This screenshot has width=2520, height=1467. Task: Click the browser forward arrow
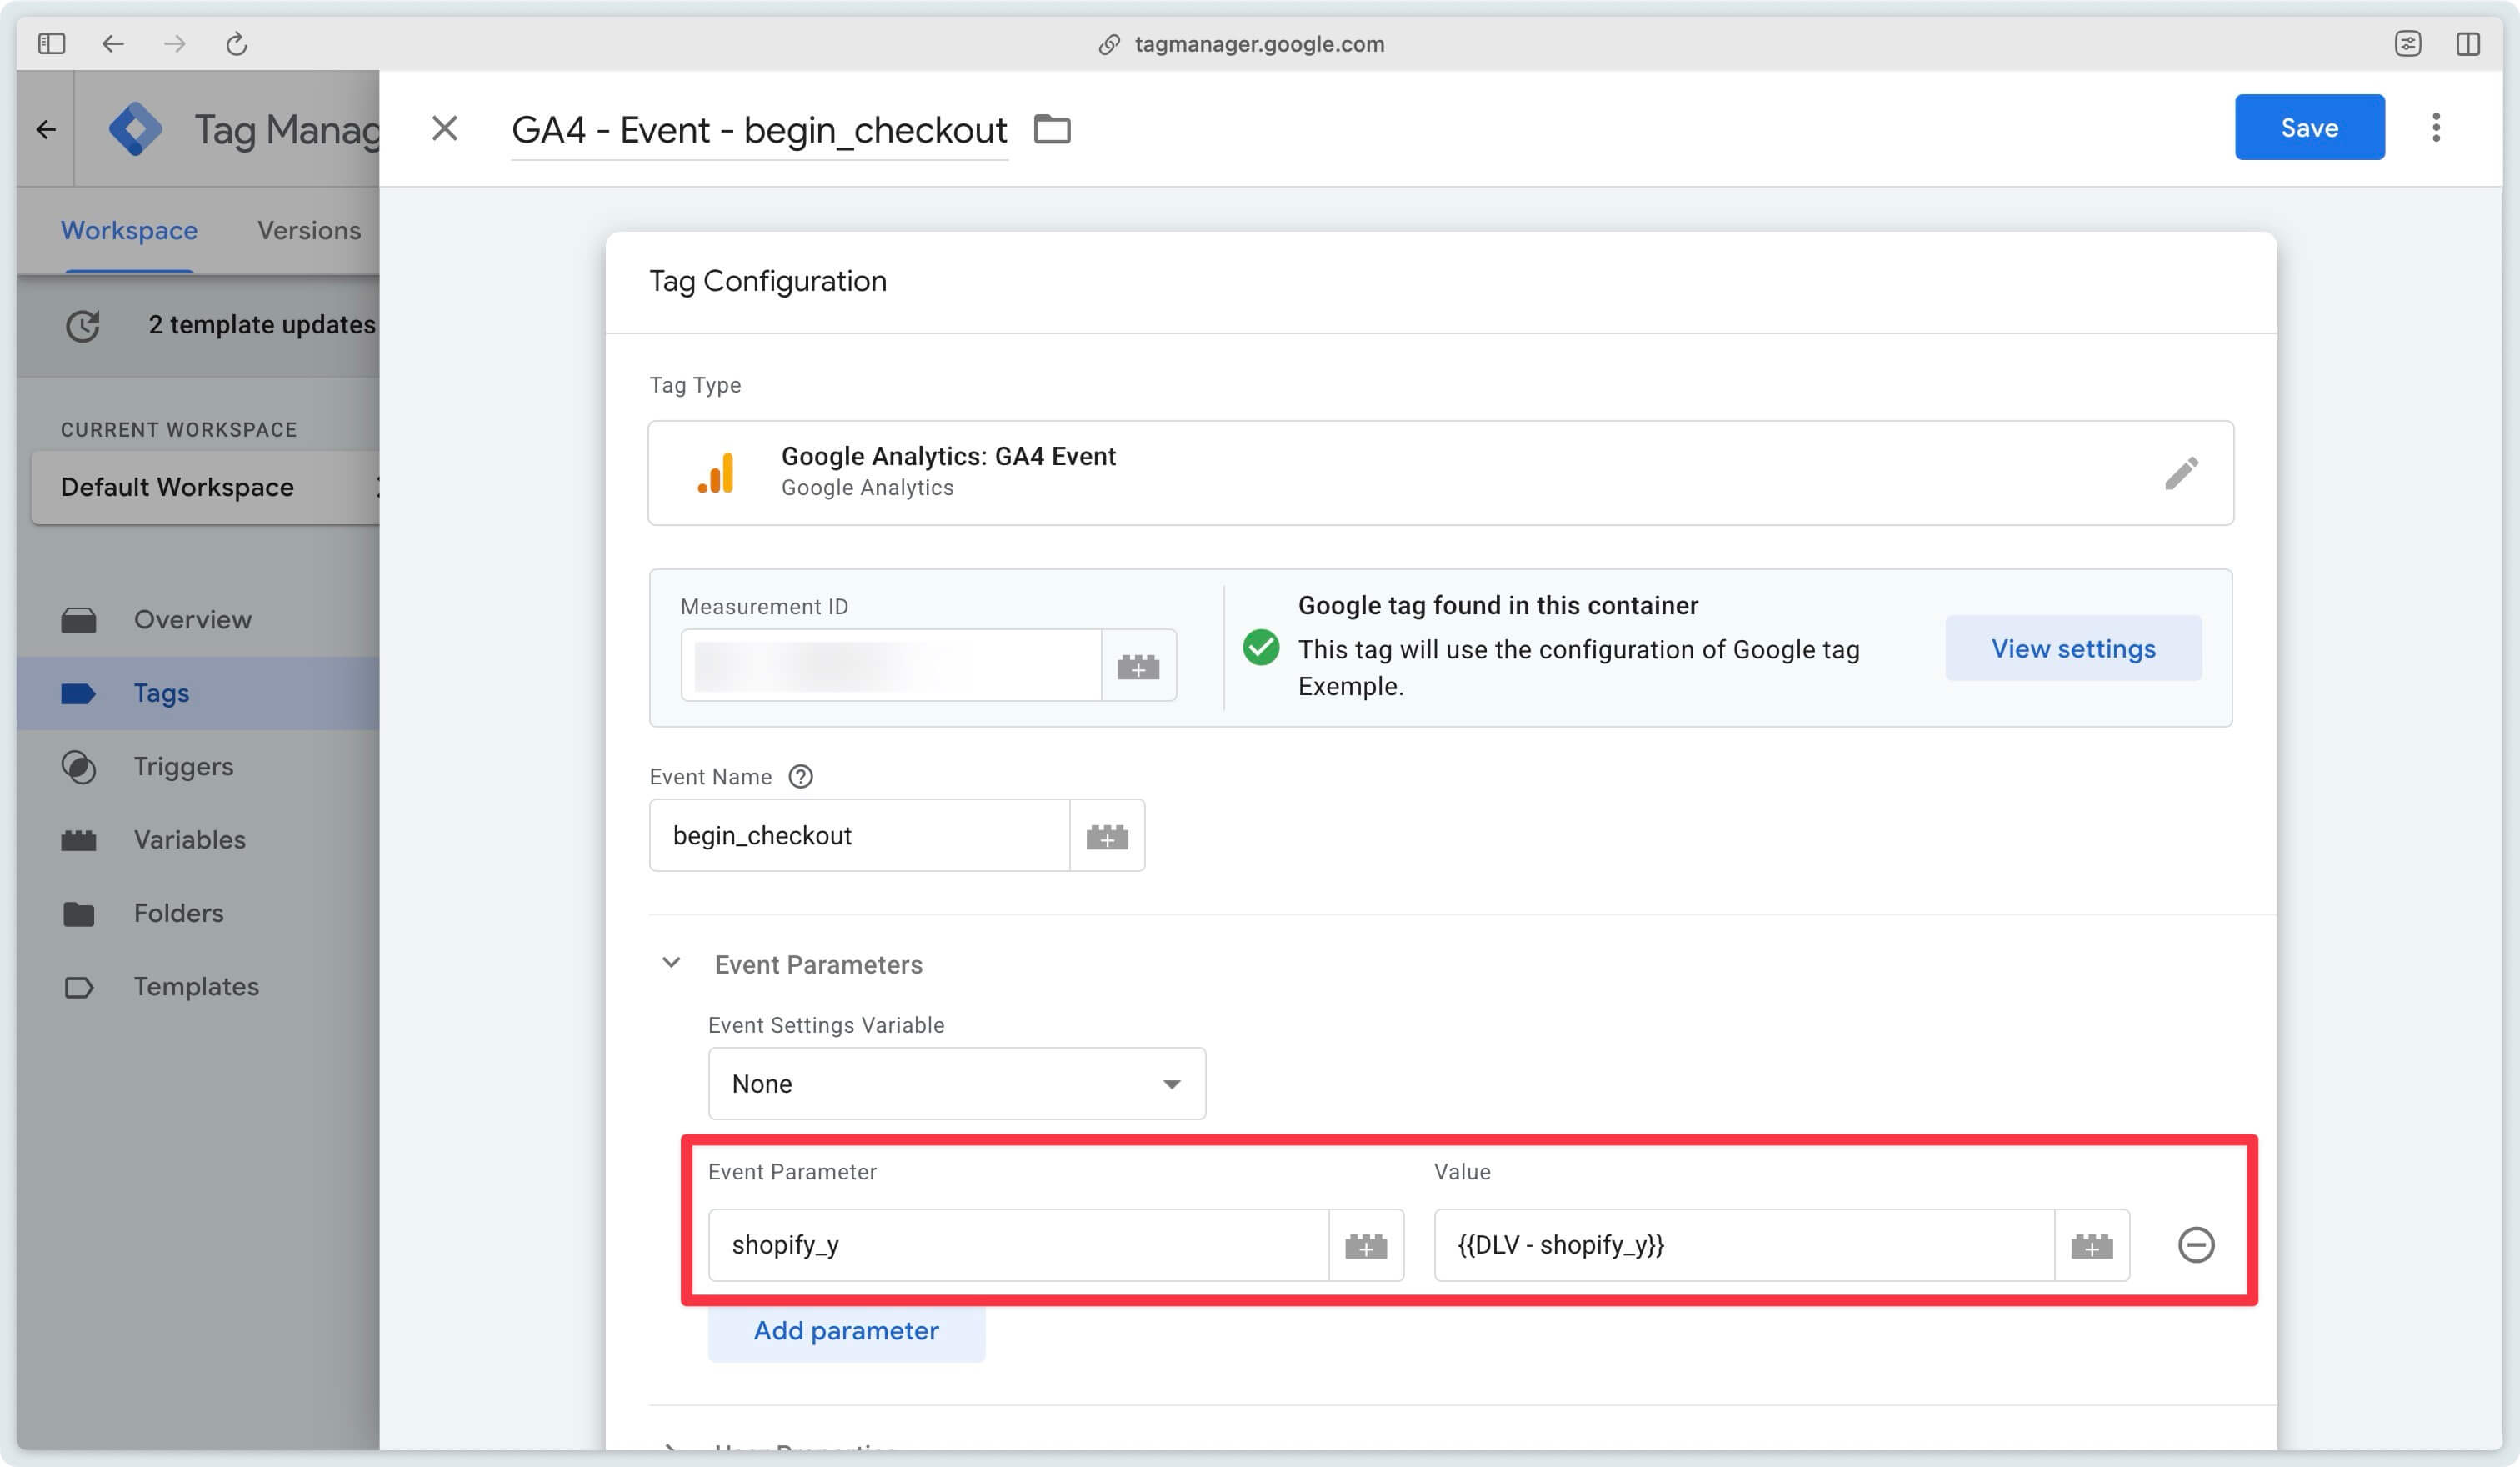[x=175, y=44]
